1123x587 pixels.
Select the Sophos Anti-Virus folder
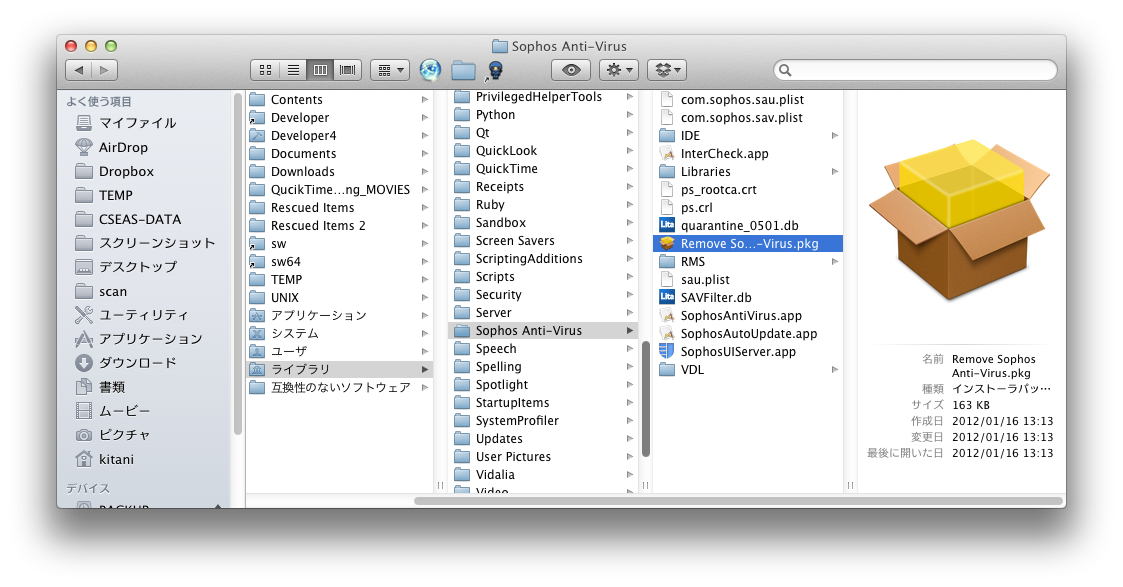[x=543, y=331]
